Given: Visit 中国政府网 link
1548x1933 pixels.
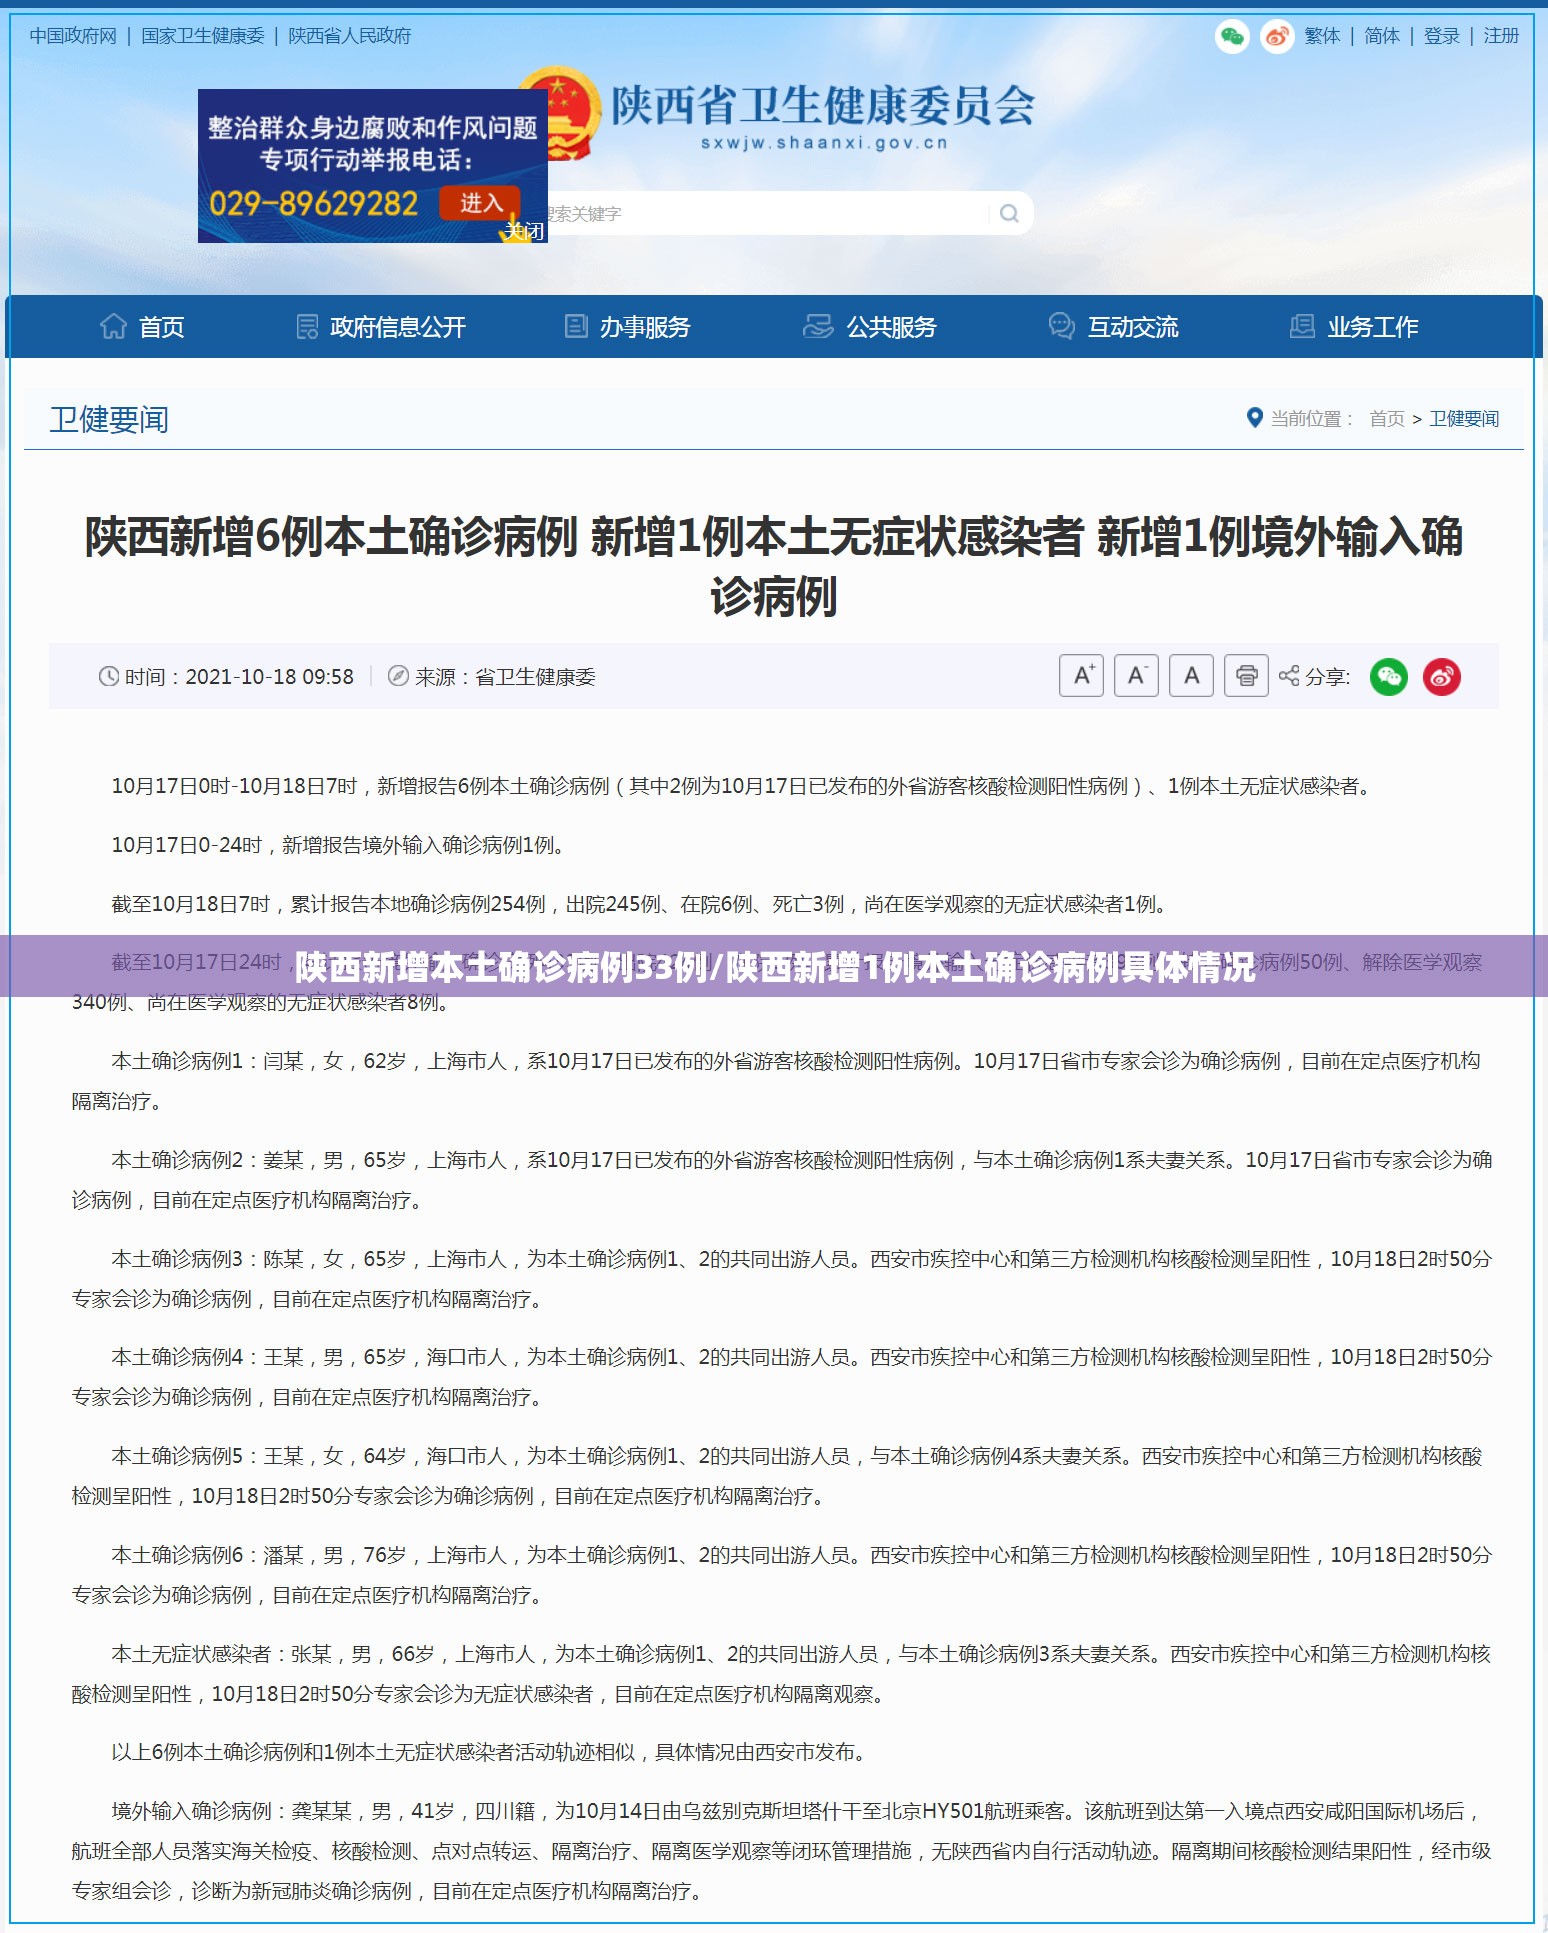Looking at the screenshot, I should coord(73,36).
